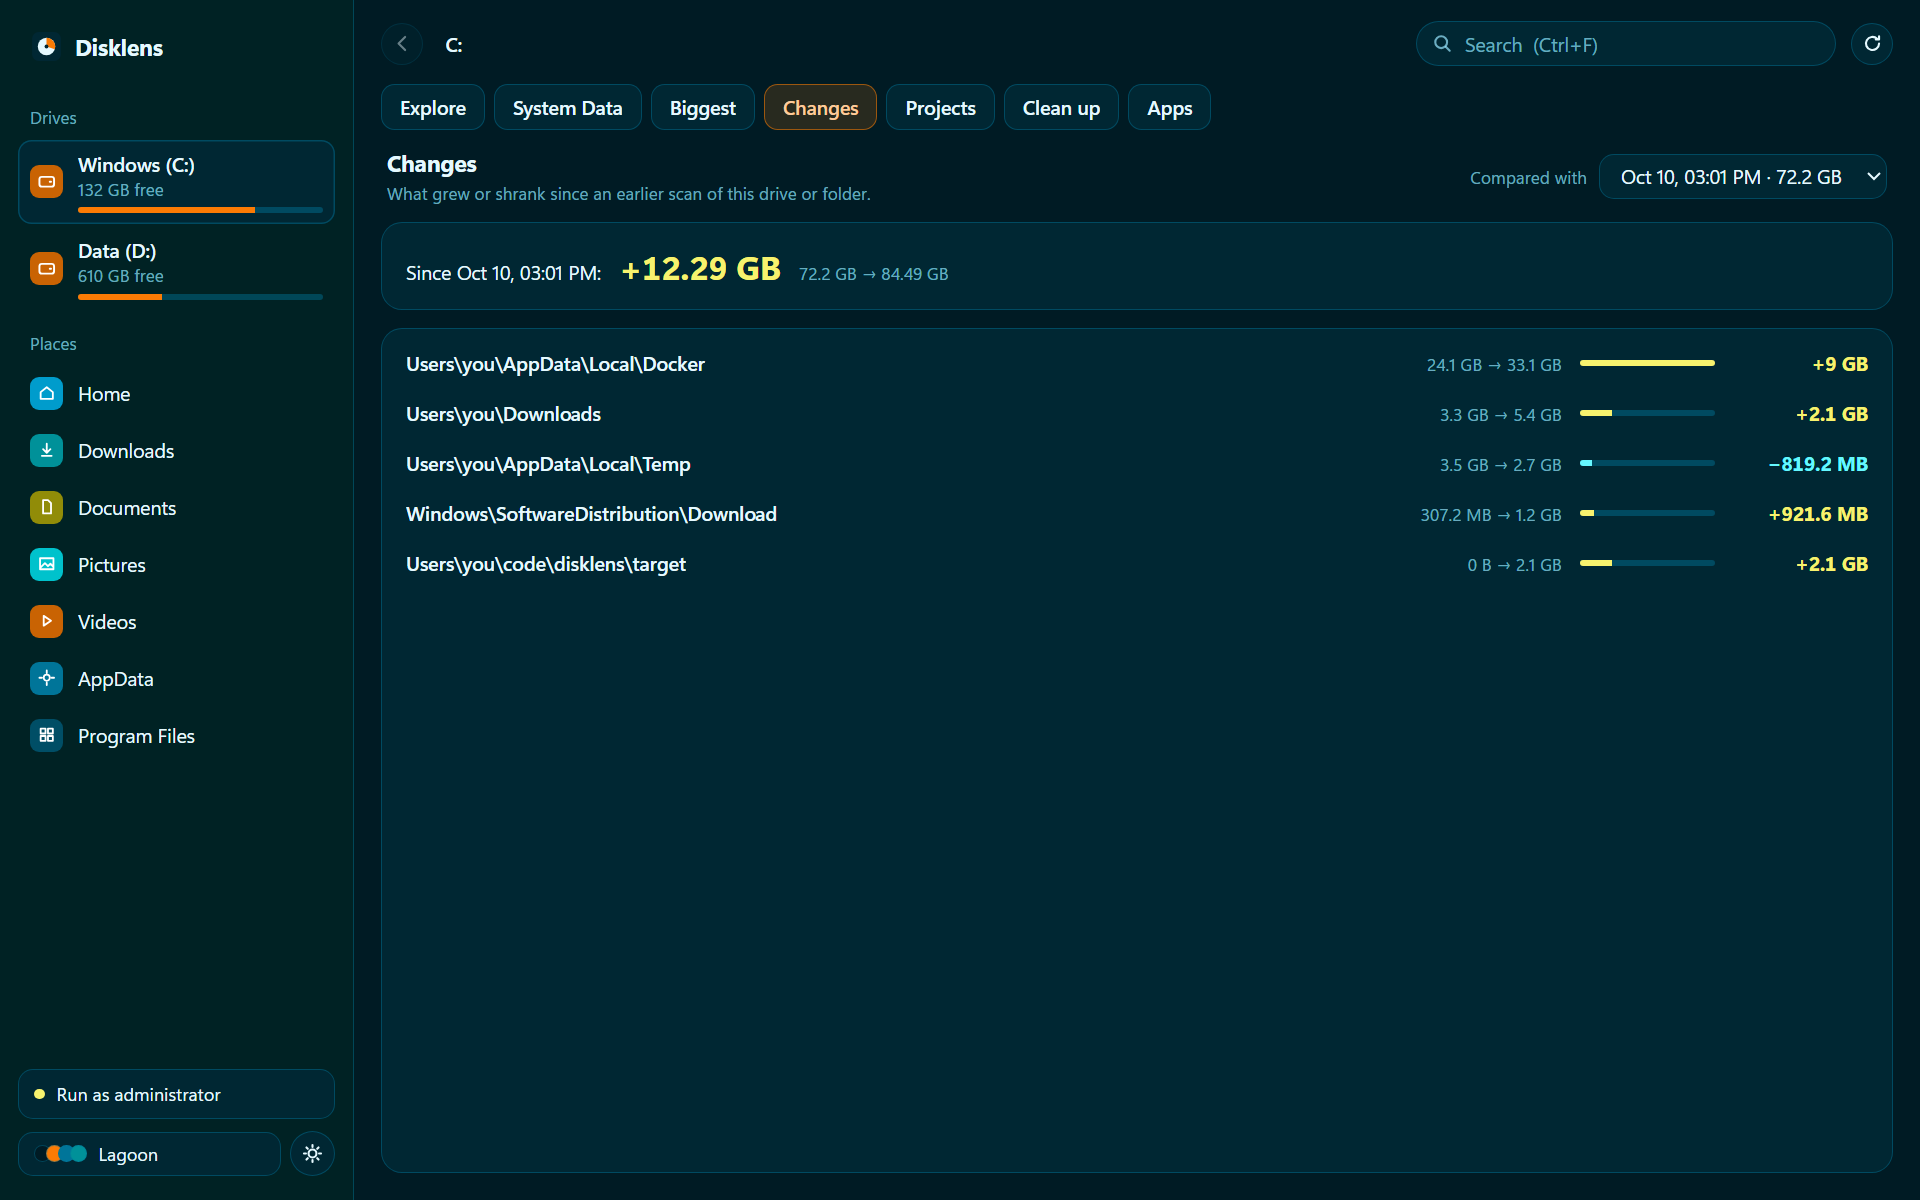1920x1200 pixels.
Task: Switch to the Explore tab
Action: pyautogui.click(x=433, y=108)
